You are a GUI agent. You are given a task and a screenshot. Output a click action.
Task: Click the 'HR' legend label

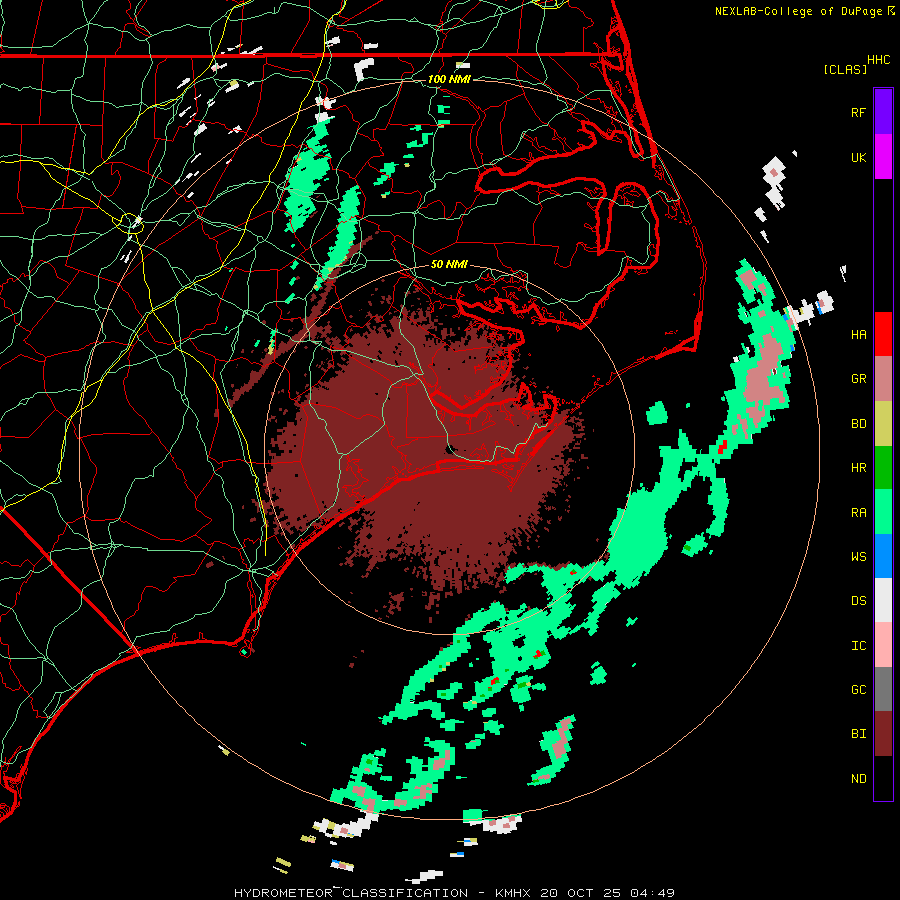[x=858, y=468]
